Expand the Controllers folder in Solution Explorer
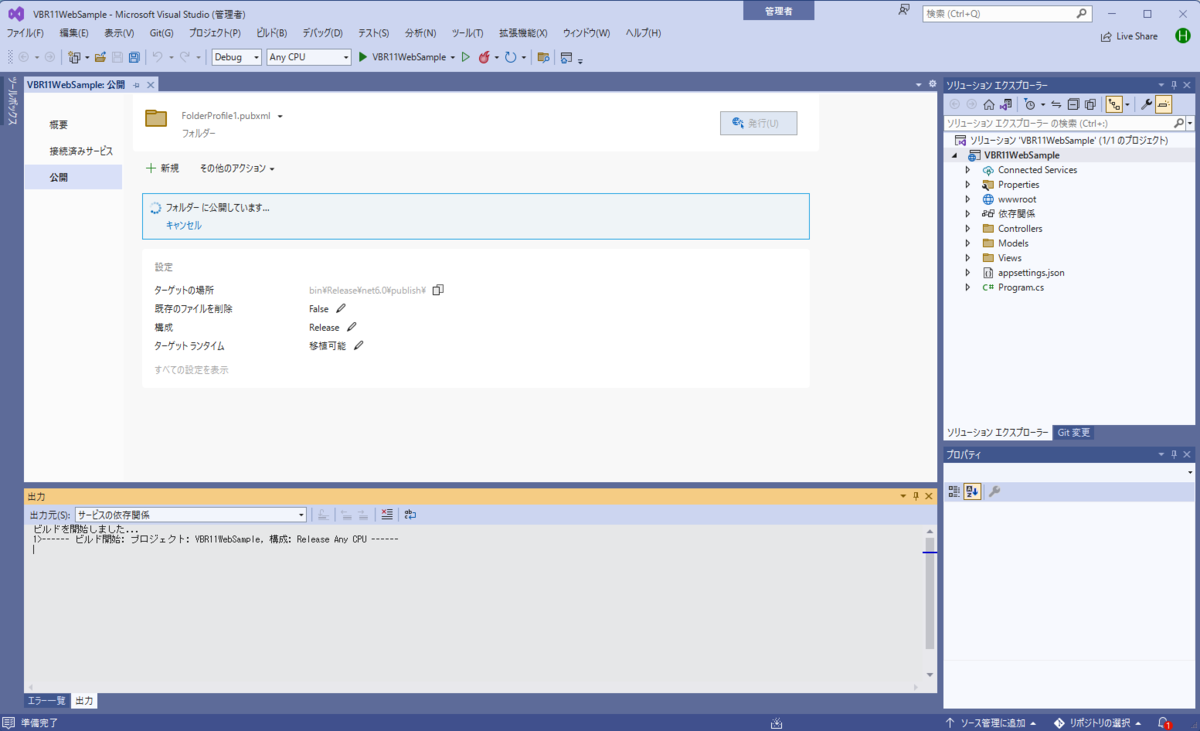1200x731 pixels. [x=965, y=228]
